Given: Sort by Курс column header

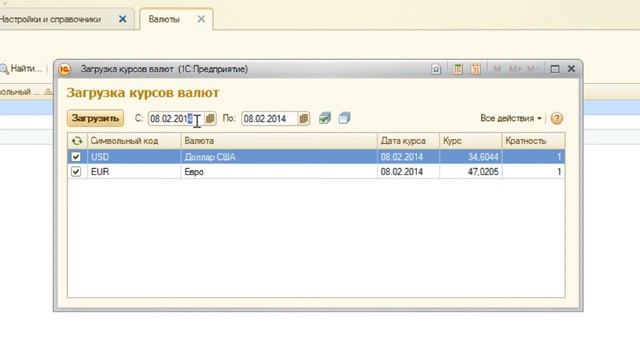Looking at the screenshot, I should point(471,141).
